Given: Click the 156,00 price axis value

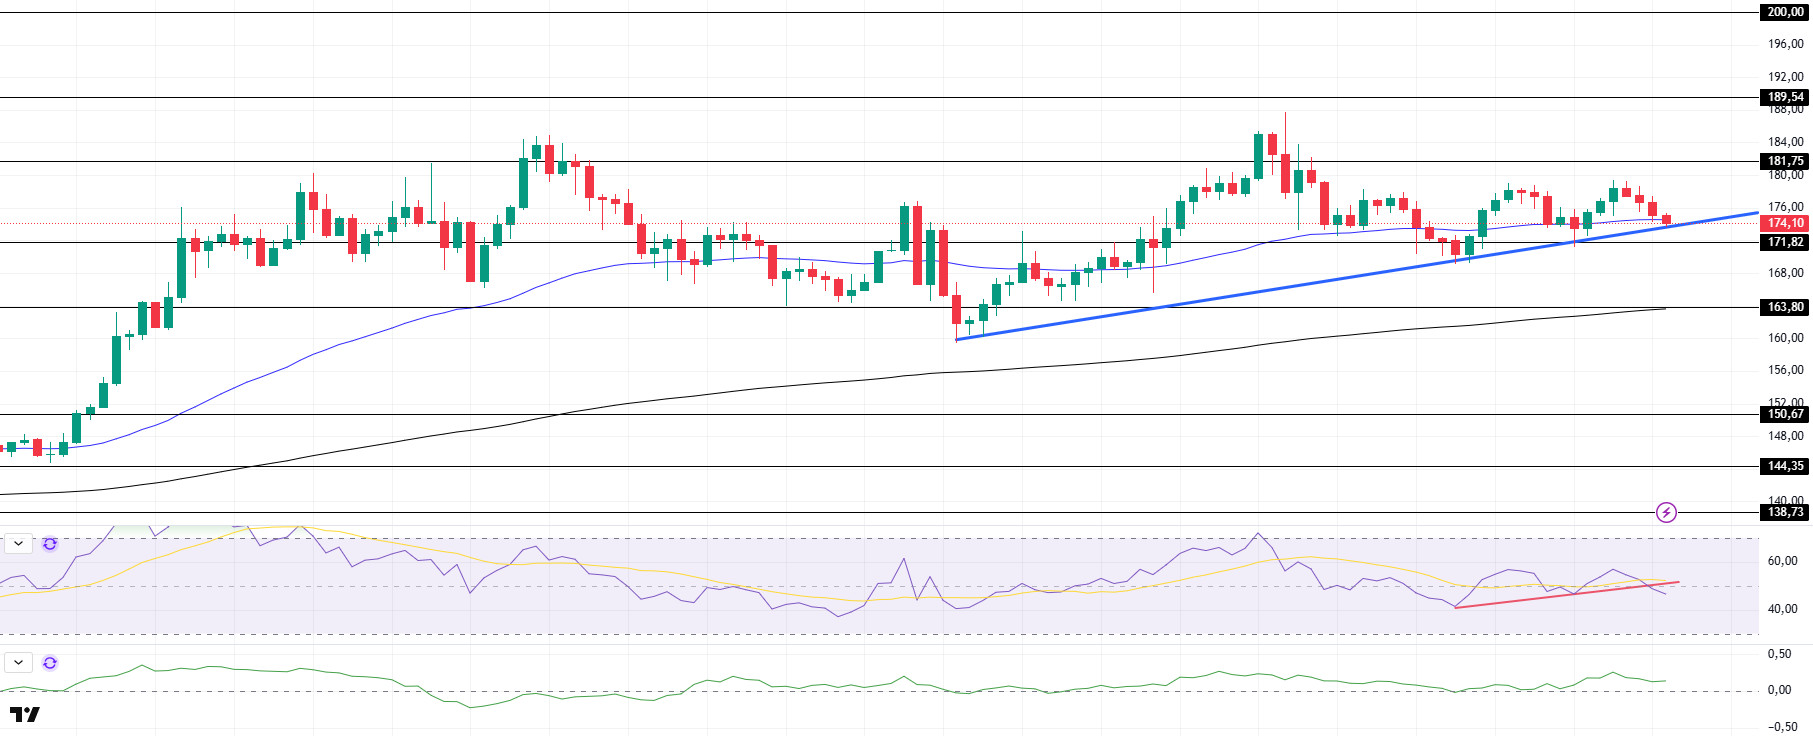Looking at the screenshot, I should 1785,370.
